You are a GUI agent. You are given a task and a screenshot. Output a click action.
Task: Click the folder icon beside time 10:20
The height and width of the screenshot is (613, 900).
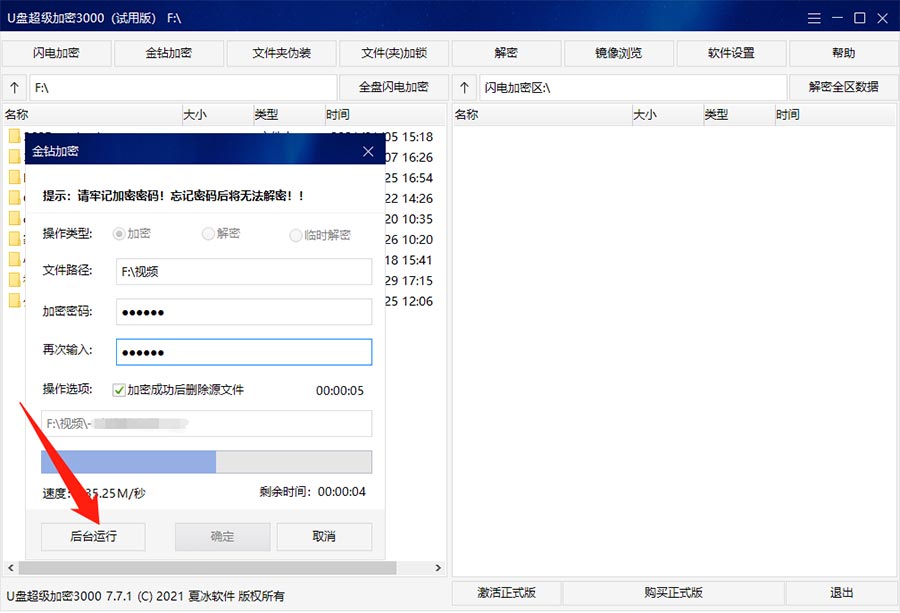(14, 239)
